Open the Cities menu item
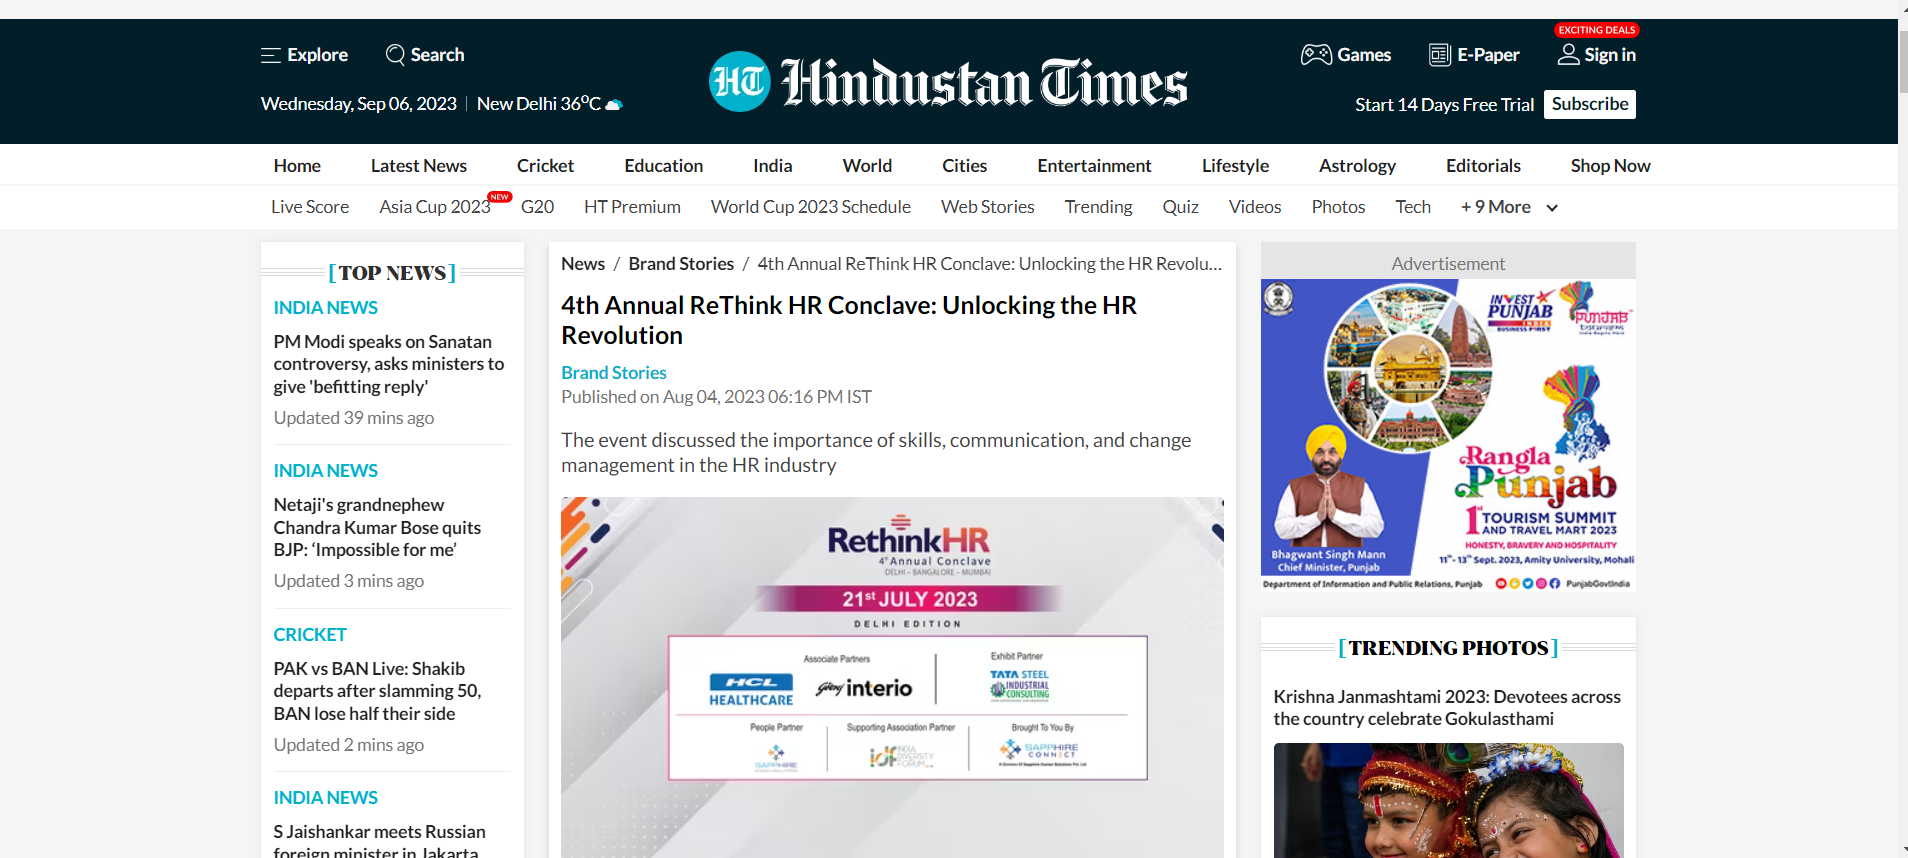 pos(964,166)
